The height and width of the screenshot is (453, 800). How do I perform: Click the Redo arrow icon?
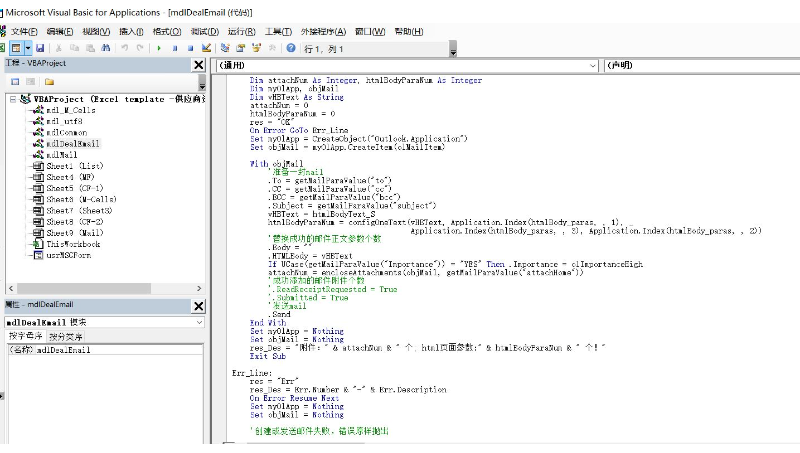point(140,48)
